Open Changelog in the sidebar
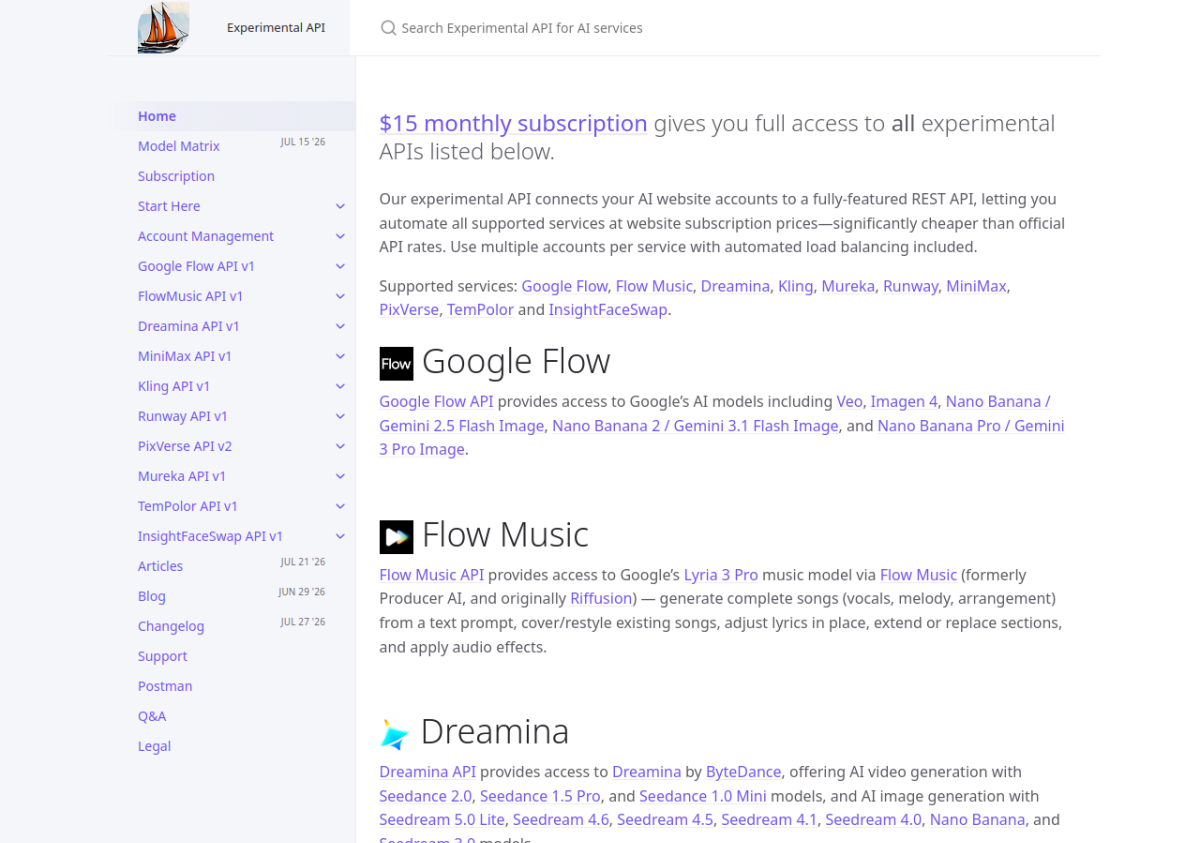 tap(171, 626)
